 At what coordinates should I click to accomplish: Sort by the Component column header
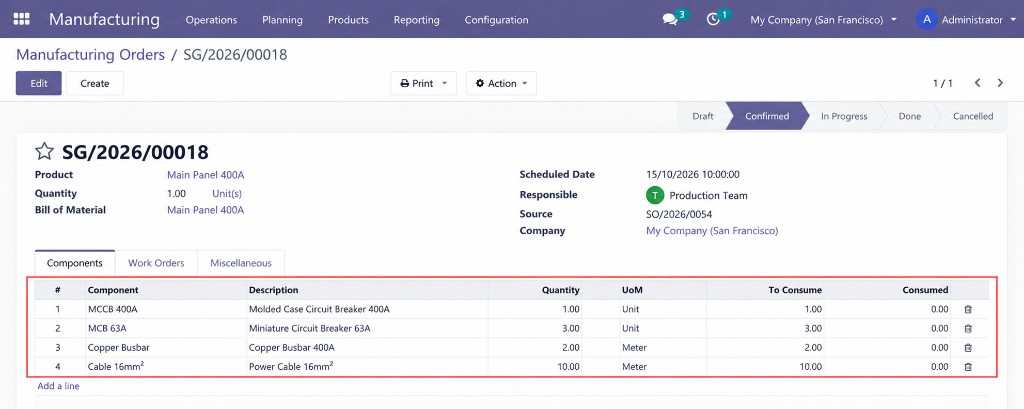click(113, 290)
